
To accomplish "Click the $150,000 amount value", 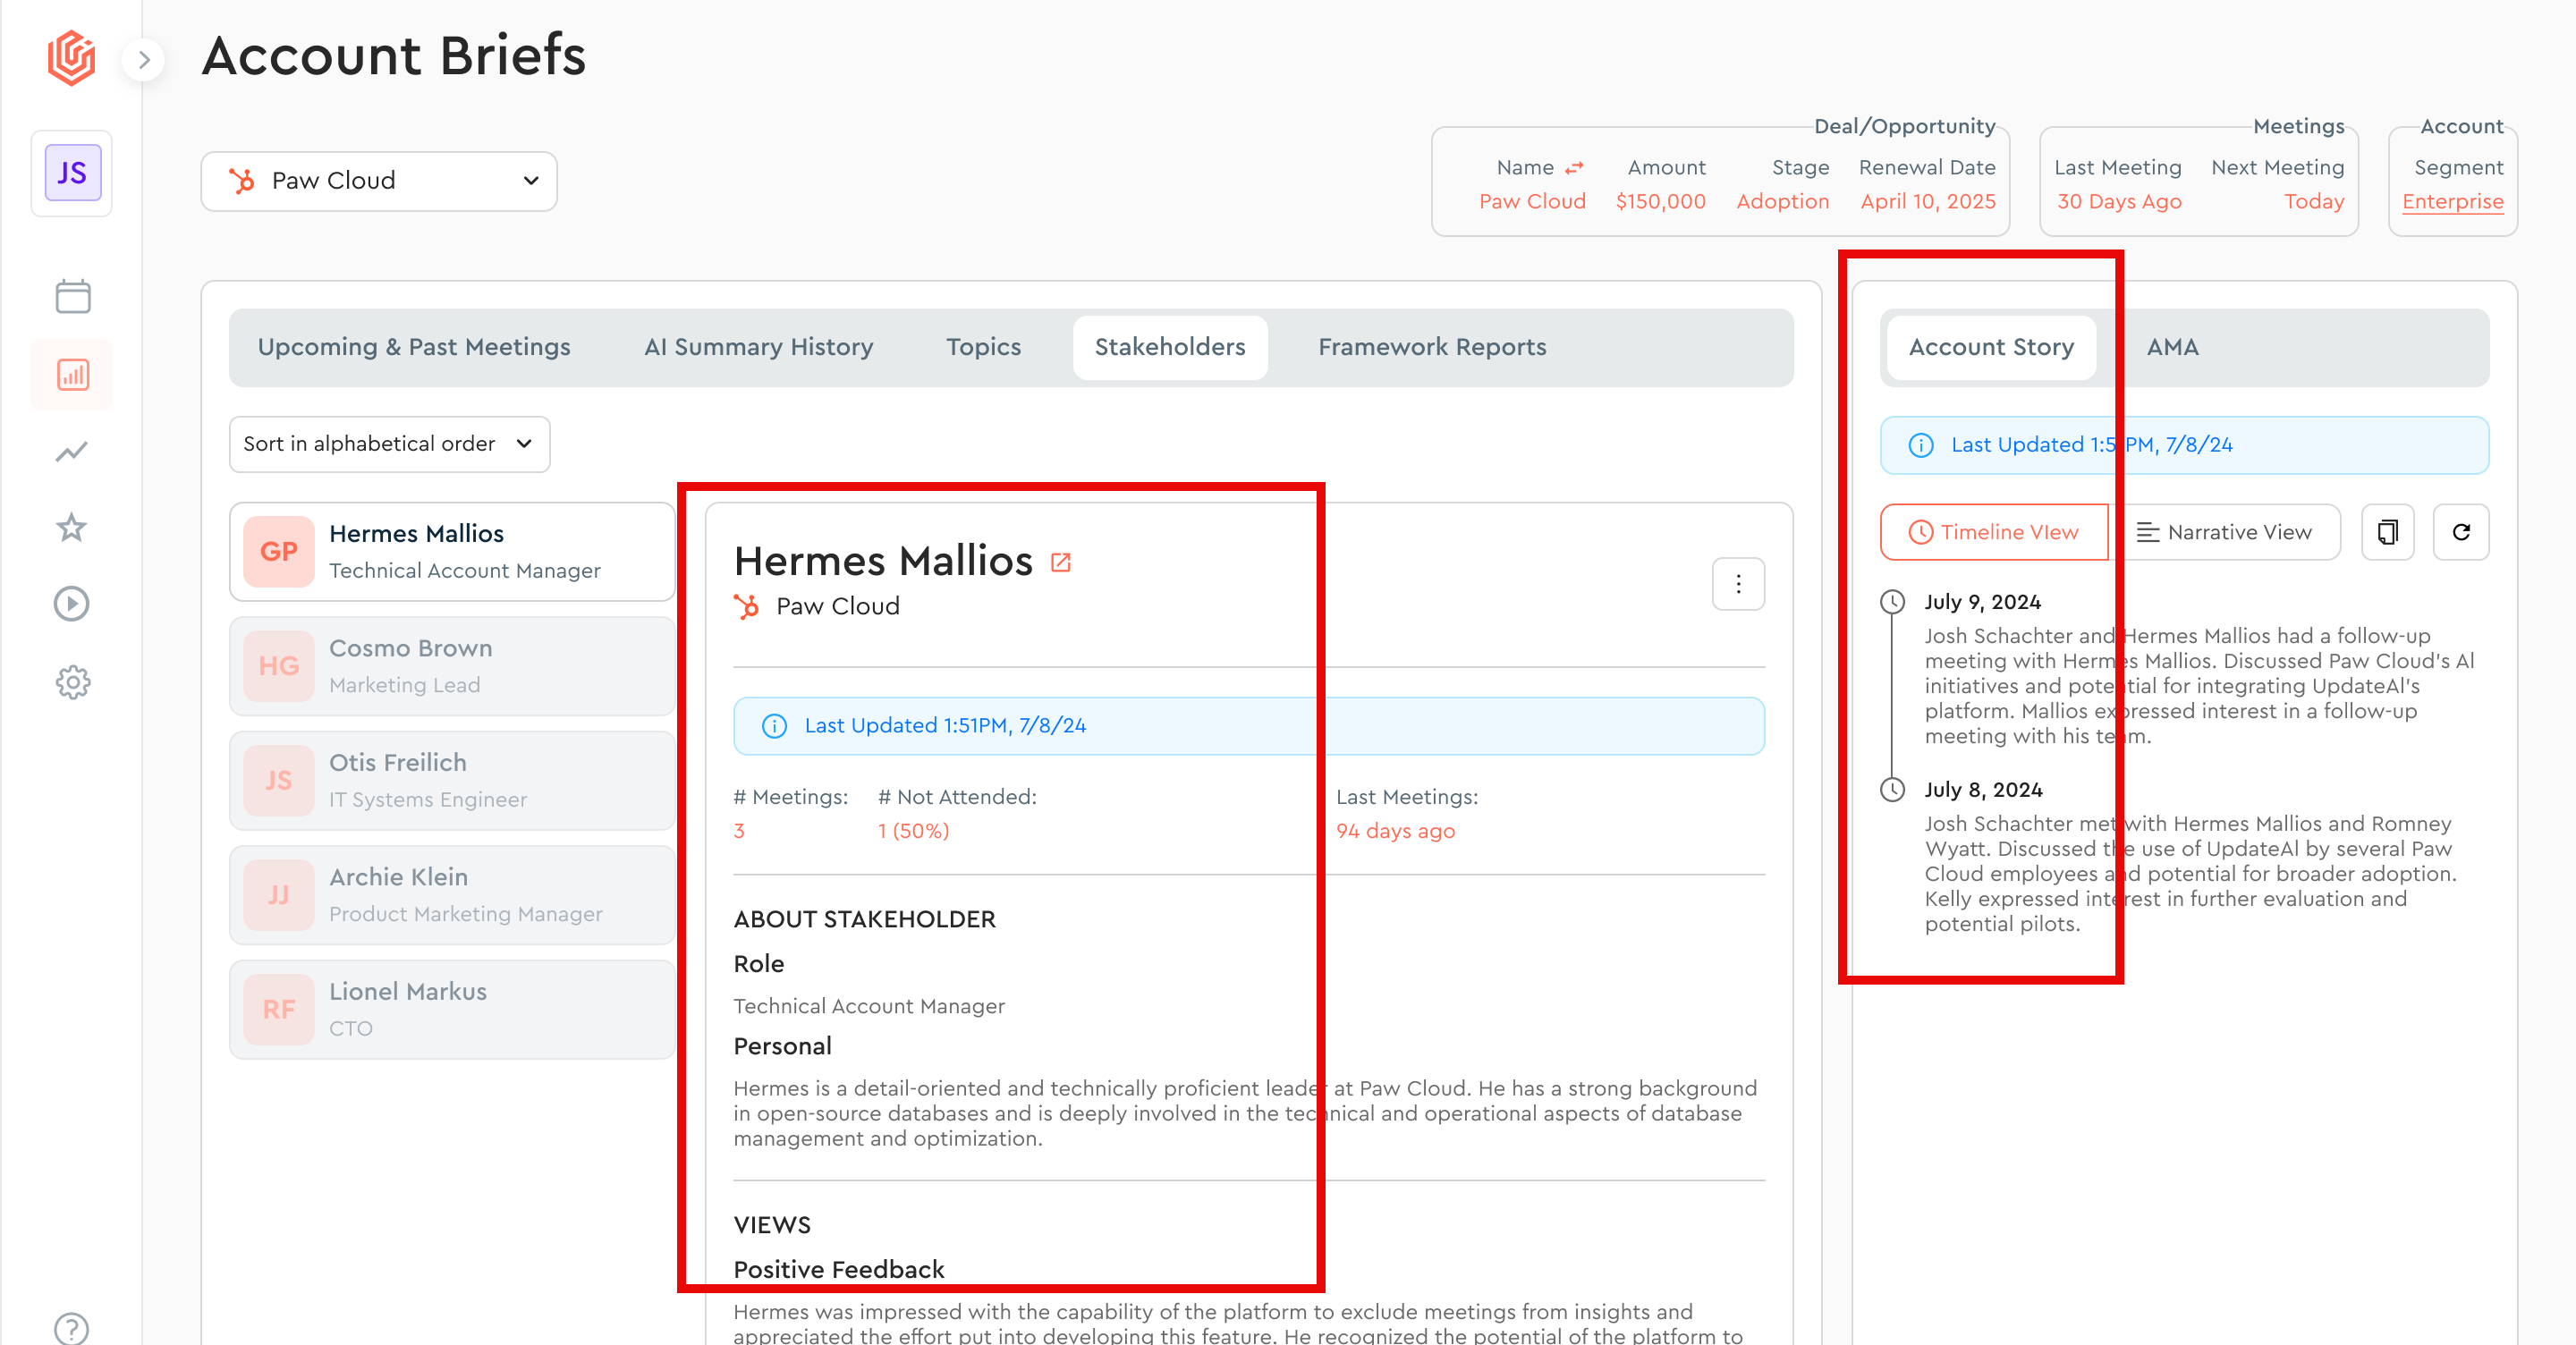I will tap(1661, 201).
